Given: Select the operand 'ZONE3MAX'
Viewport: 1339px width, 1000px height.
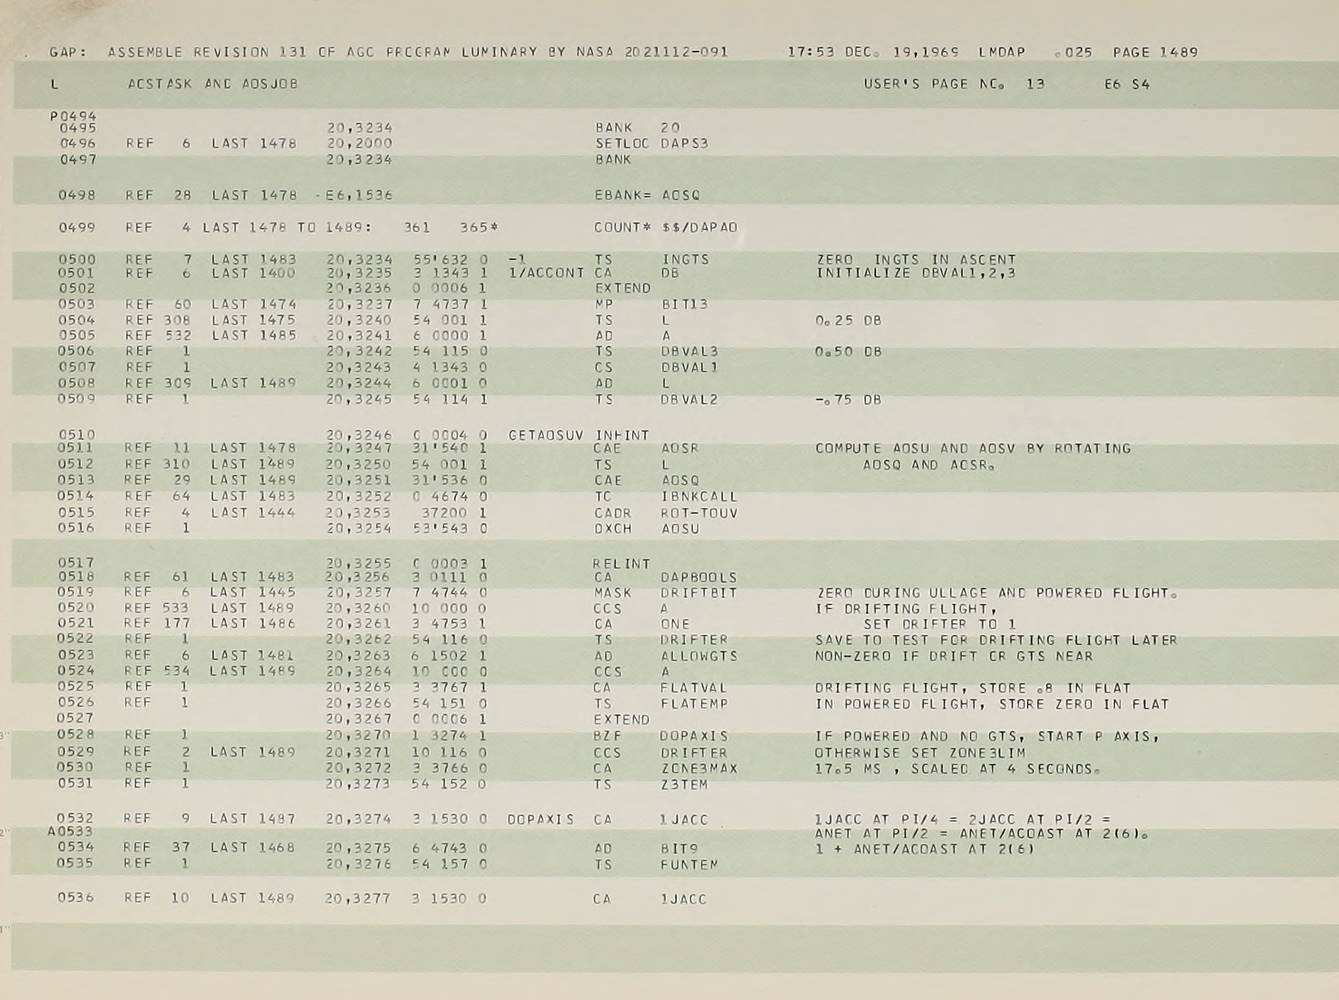Looking at the screenshot, I should coord(698,769).
